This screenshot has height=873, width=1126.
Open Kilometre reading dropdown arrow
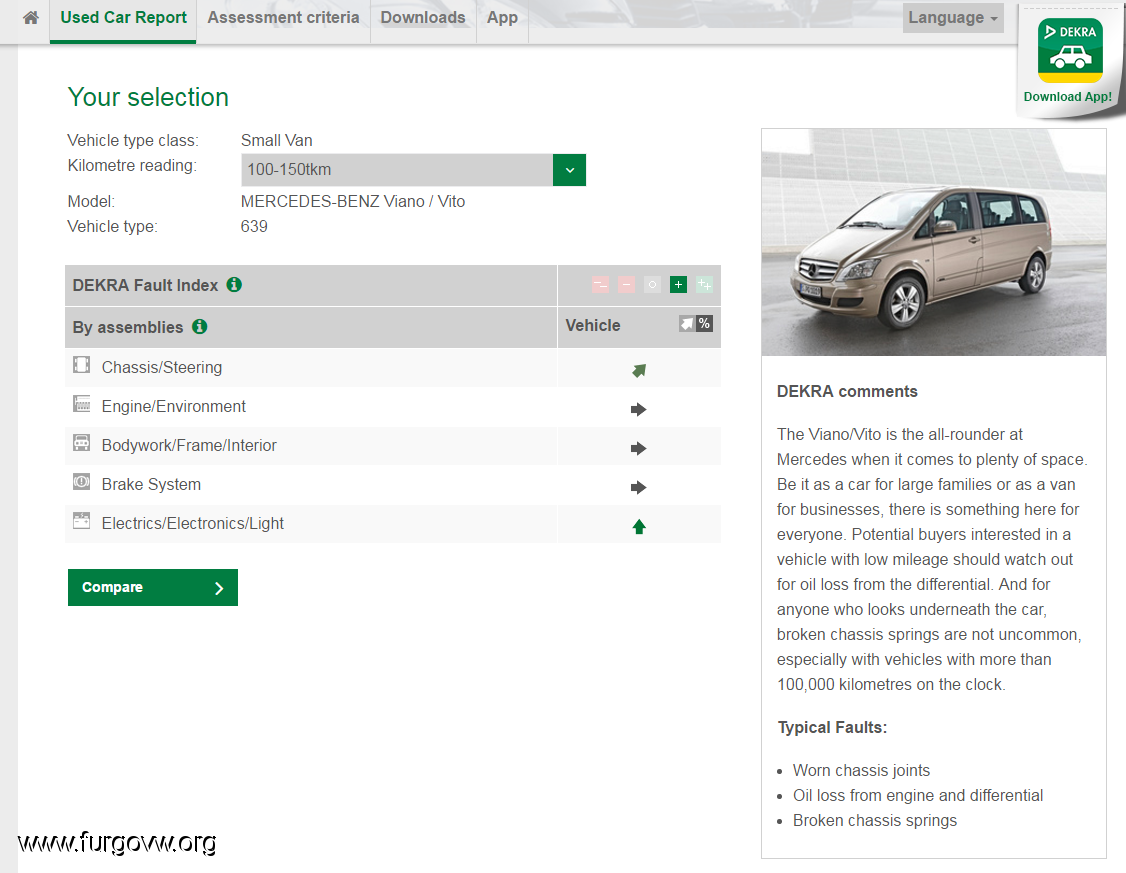point(569,170)
